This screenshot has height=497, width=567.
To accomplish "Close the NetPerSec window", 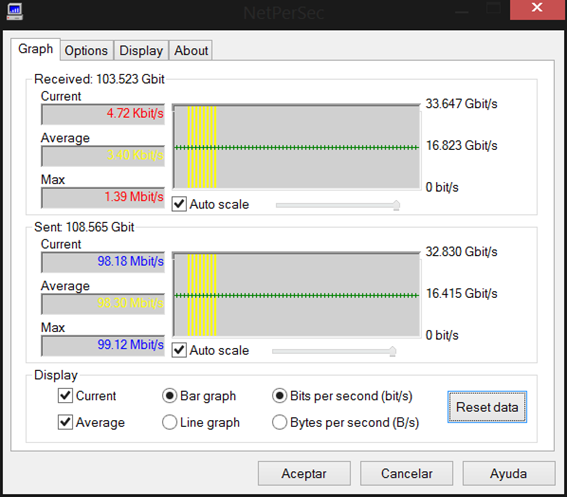I will coord(538,9).
